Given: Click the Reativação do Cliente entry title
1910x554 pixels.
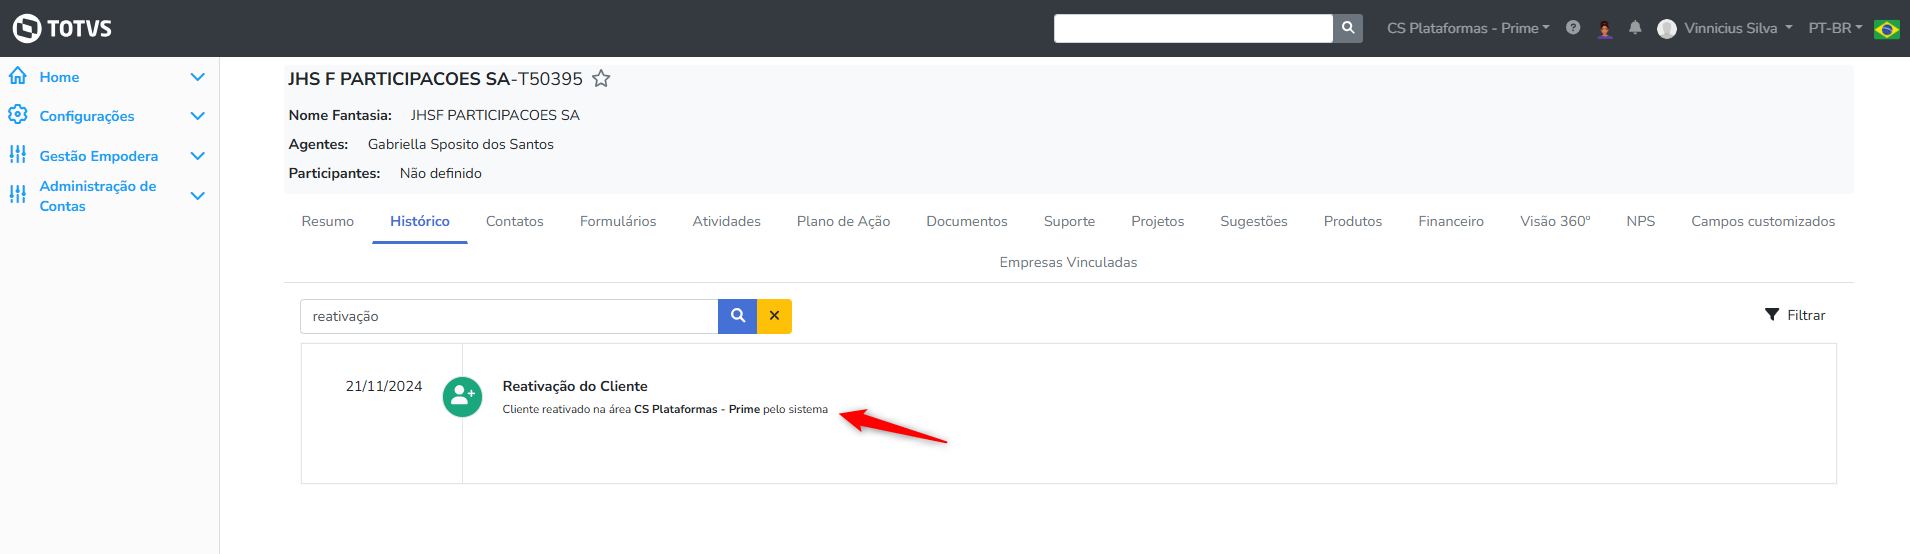Looking at the screenshot, I should (575, 386).
